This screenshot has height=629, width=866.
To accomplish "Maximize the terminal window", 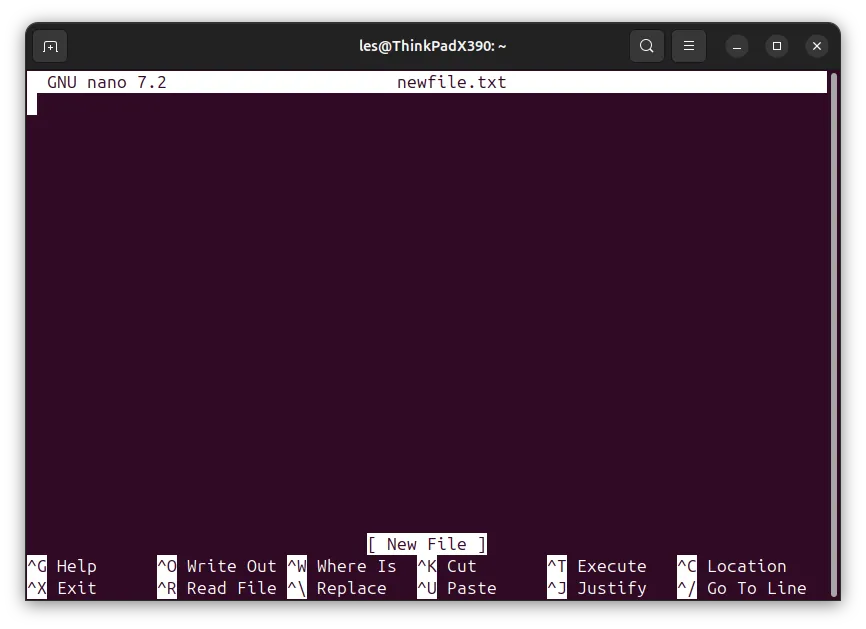I will 777,46.
